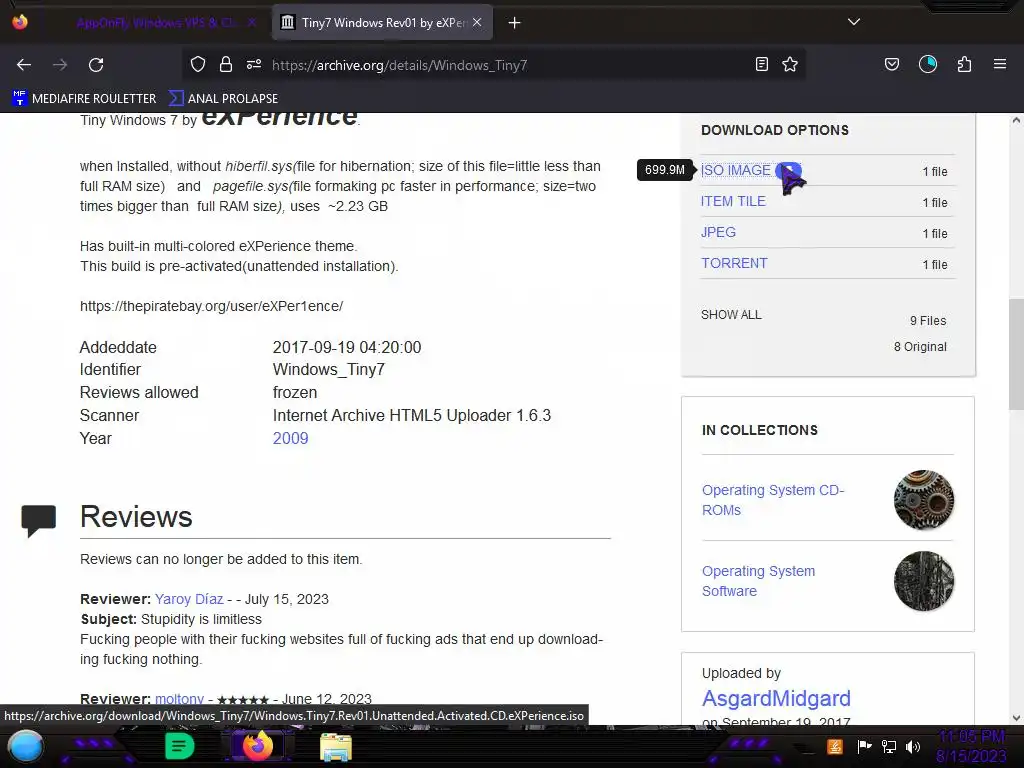Open the volume speaker tray icon
This screenshot has width=1024, height=768.
point(913,746)
